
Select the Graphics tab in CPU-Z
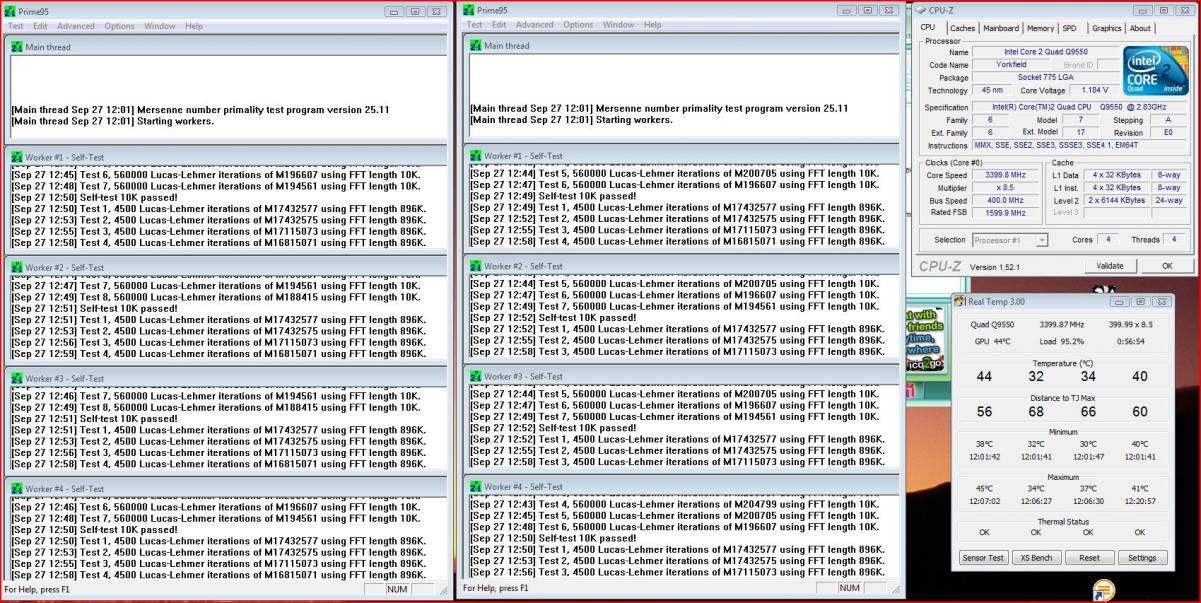(x=1106, y=28)
